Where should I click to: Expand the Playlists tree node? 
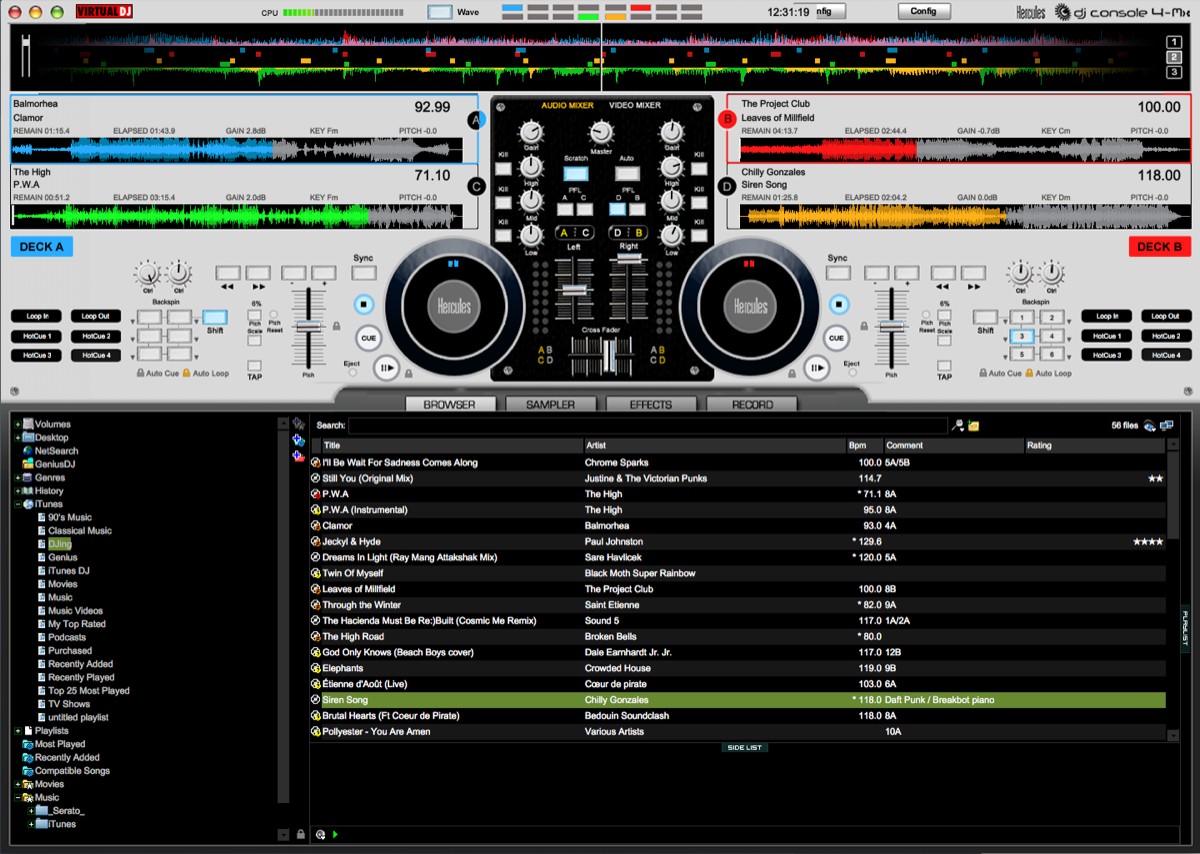click(x=18, y=731)
